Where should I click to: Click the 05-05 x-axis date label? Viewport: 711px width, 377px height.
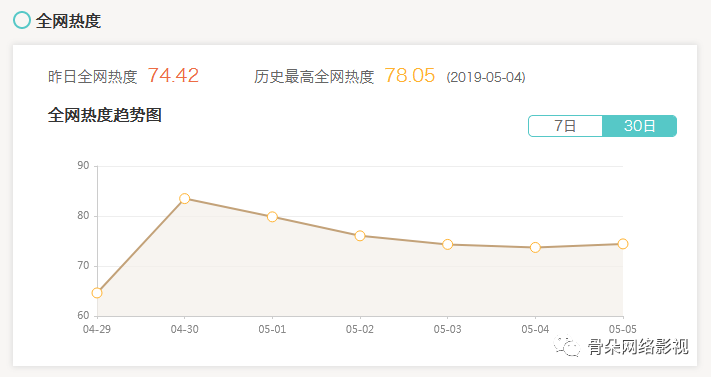tap(623, 329)
